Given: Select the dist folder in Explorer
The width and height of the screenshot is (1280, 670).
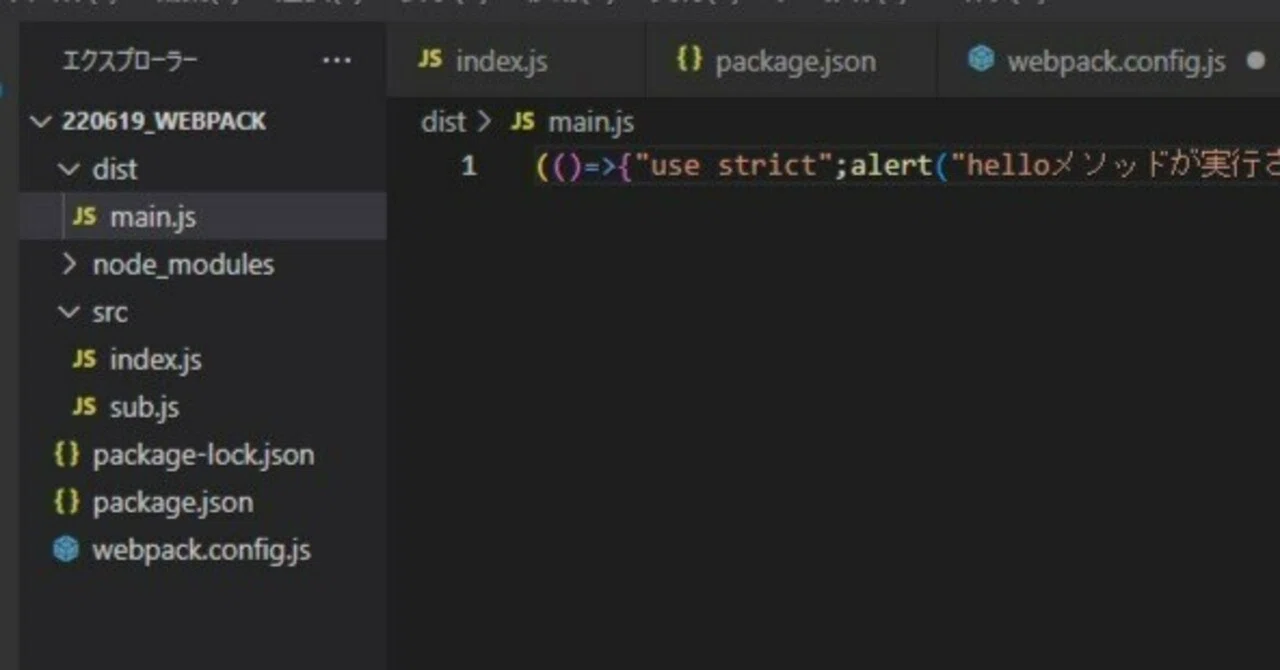Looking at the screenshot, I should tap(203, 169).
